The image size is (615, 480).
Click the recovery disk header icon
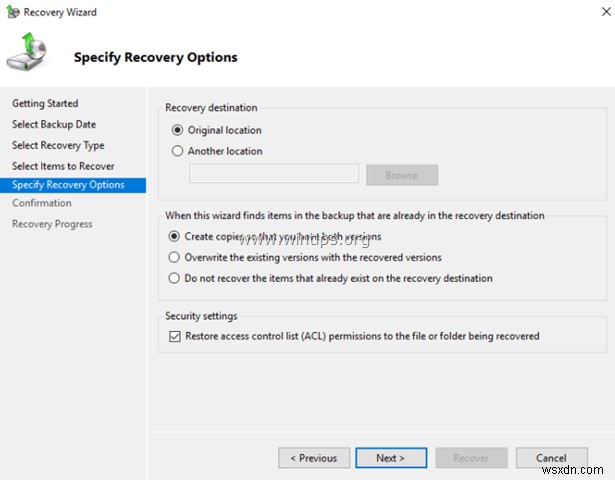[27, 52]
